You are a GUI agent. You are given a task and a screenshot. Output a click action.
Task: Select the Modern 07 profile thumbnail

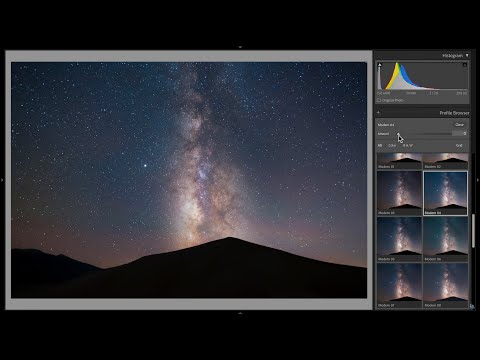[x=399, y=286]
